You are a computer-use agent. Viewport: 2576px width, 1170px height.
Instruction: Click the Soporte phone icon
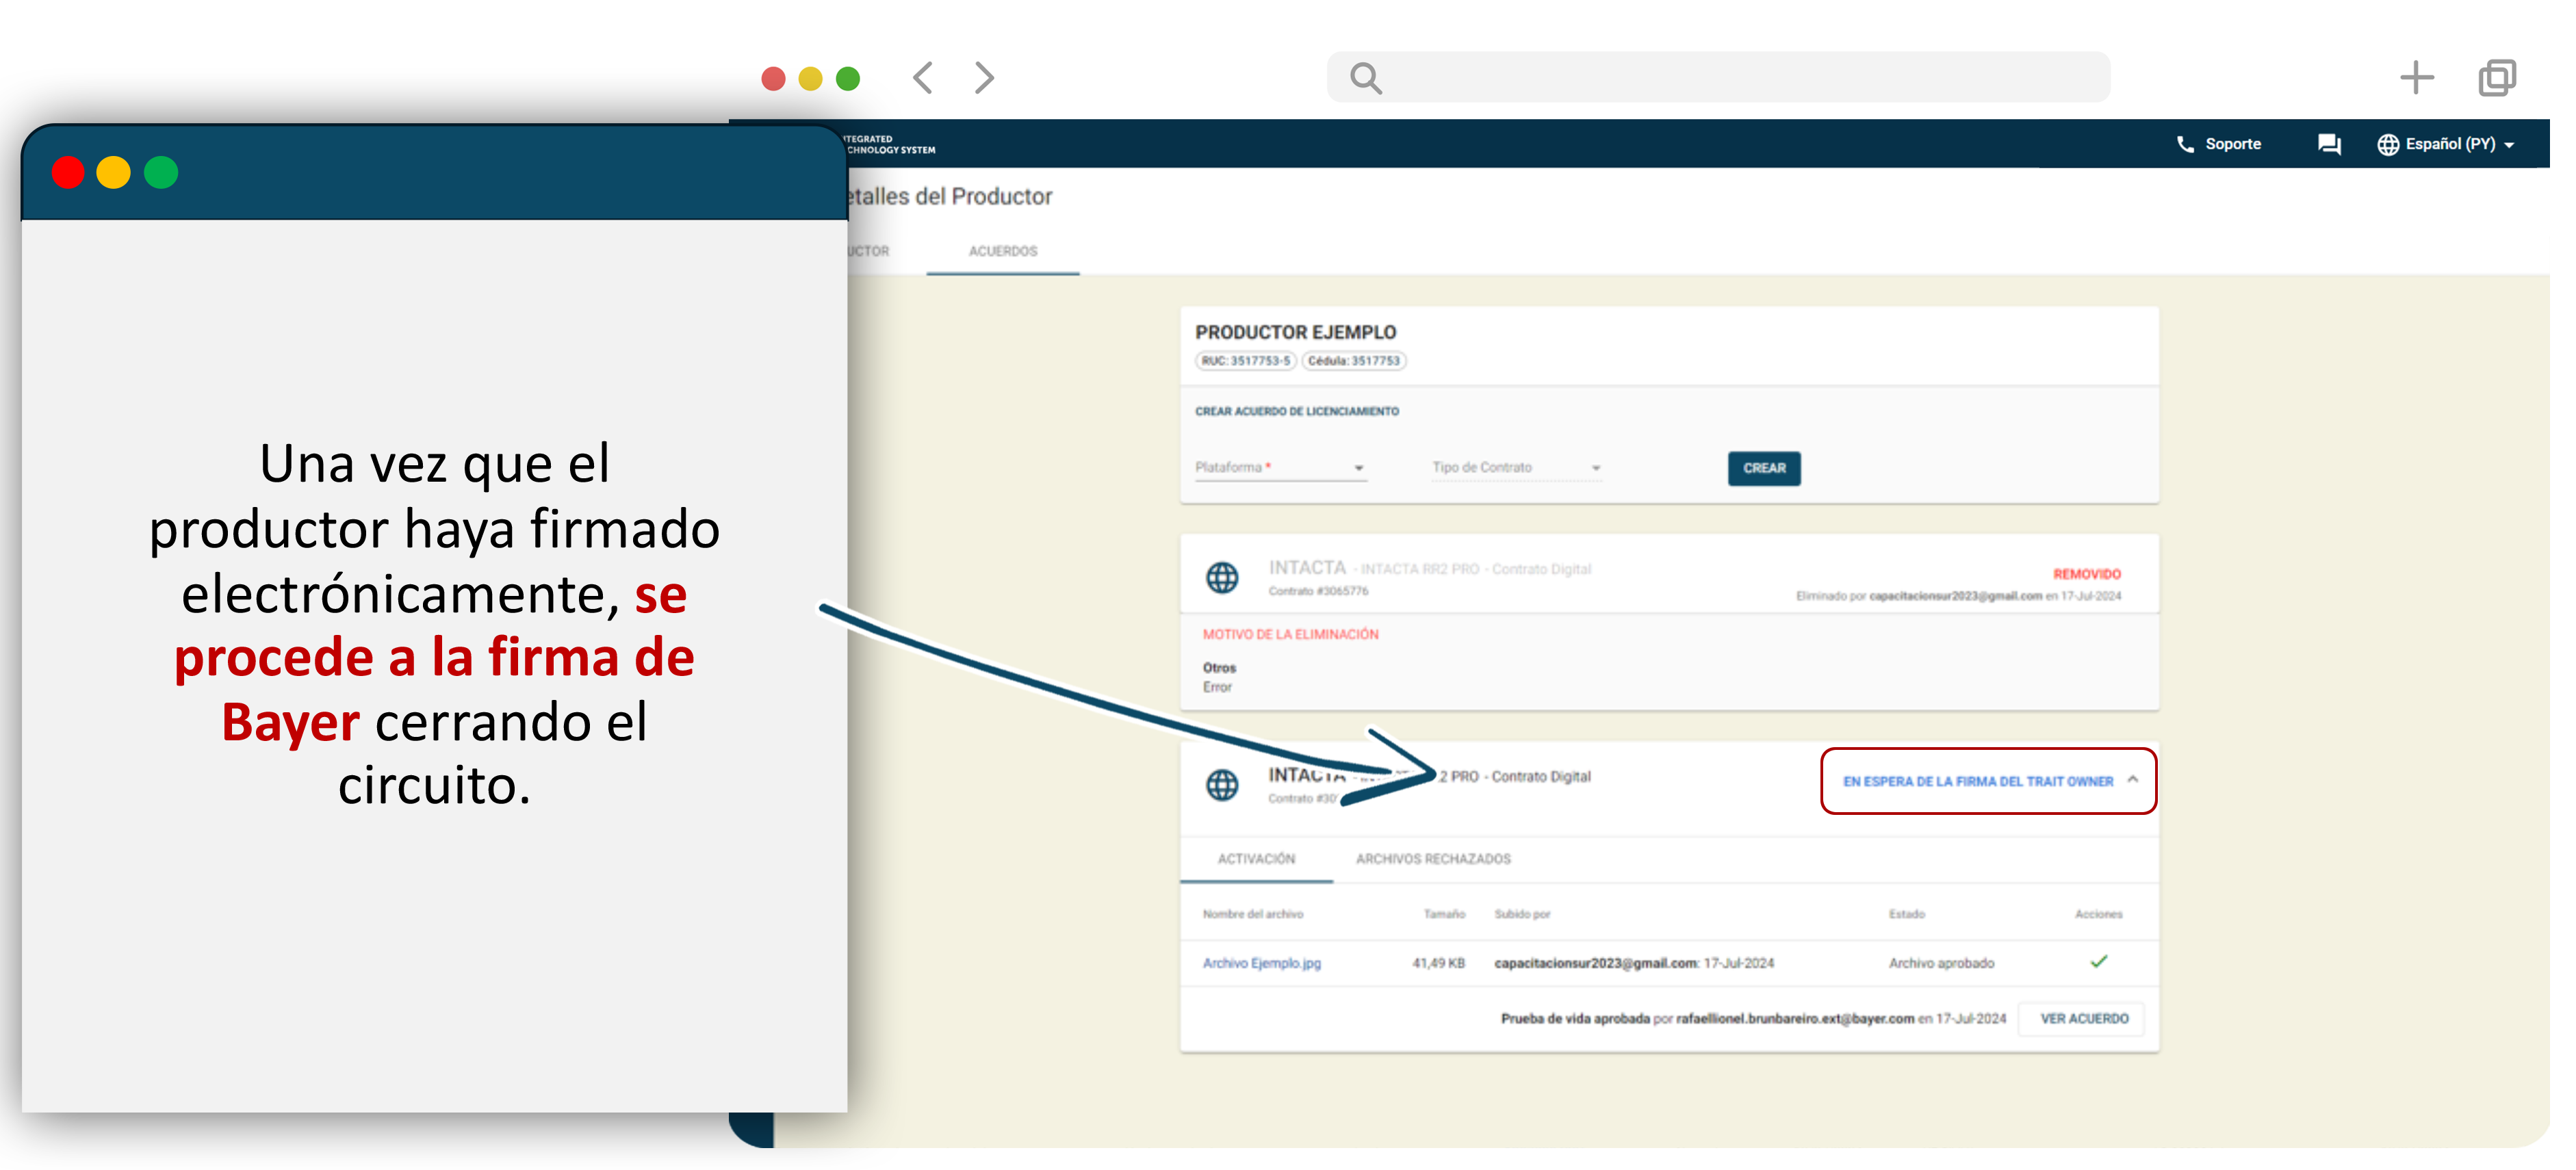point(2185,144)
